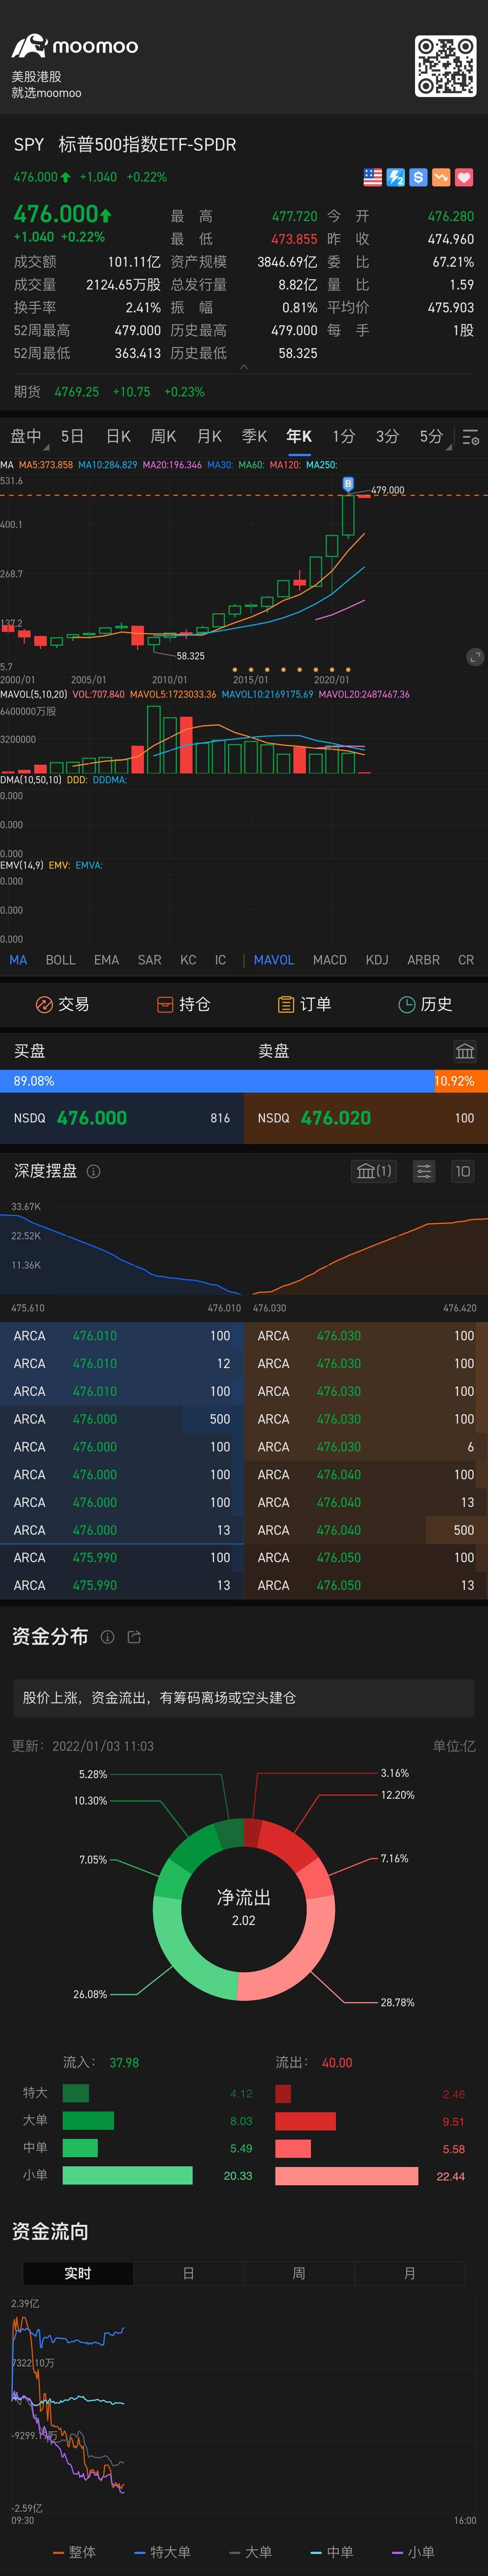The image size is (488, 2576).
Task: Tap the share icon beside 资金分布
Action: pos(134,1637)
